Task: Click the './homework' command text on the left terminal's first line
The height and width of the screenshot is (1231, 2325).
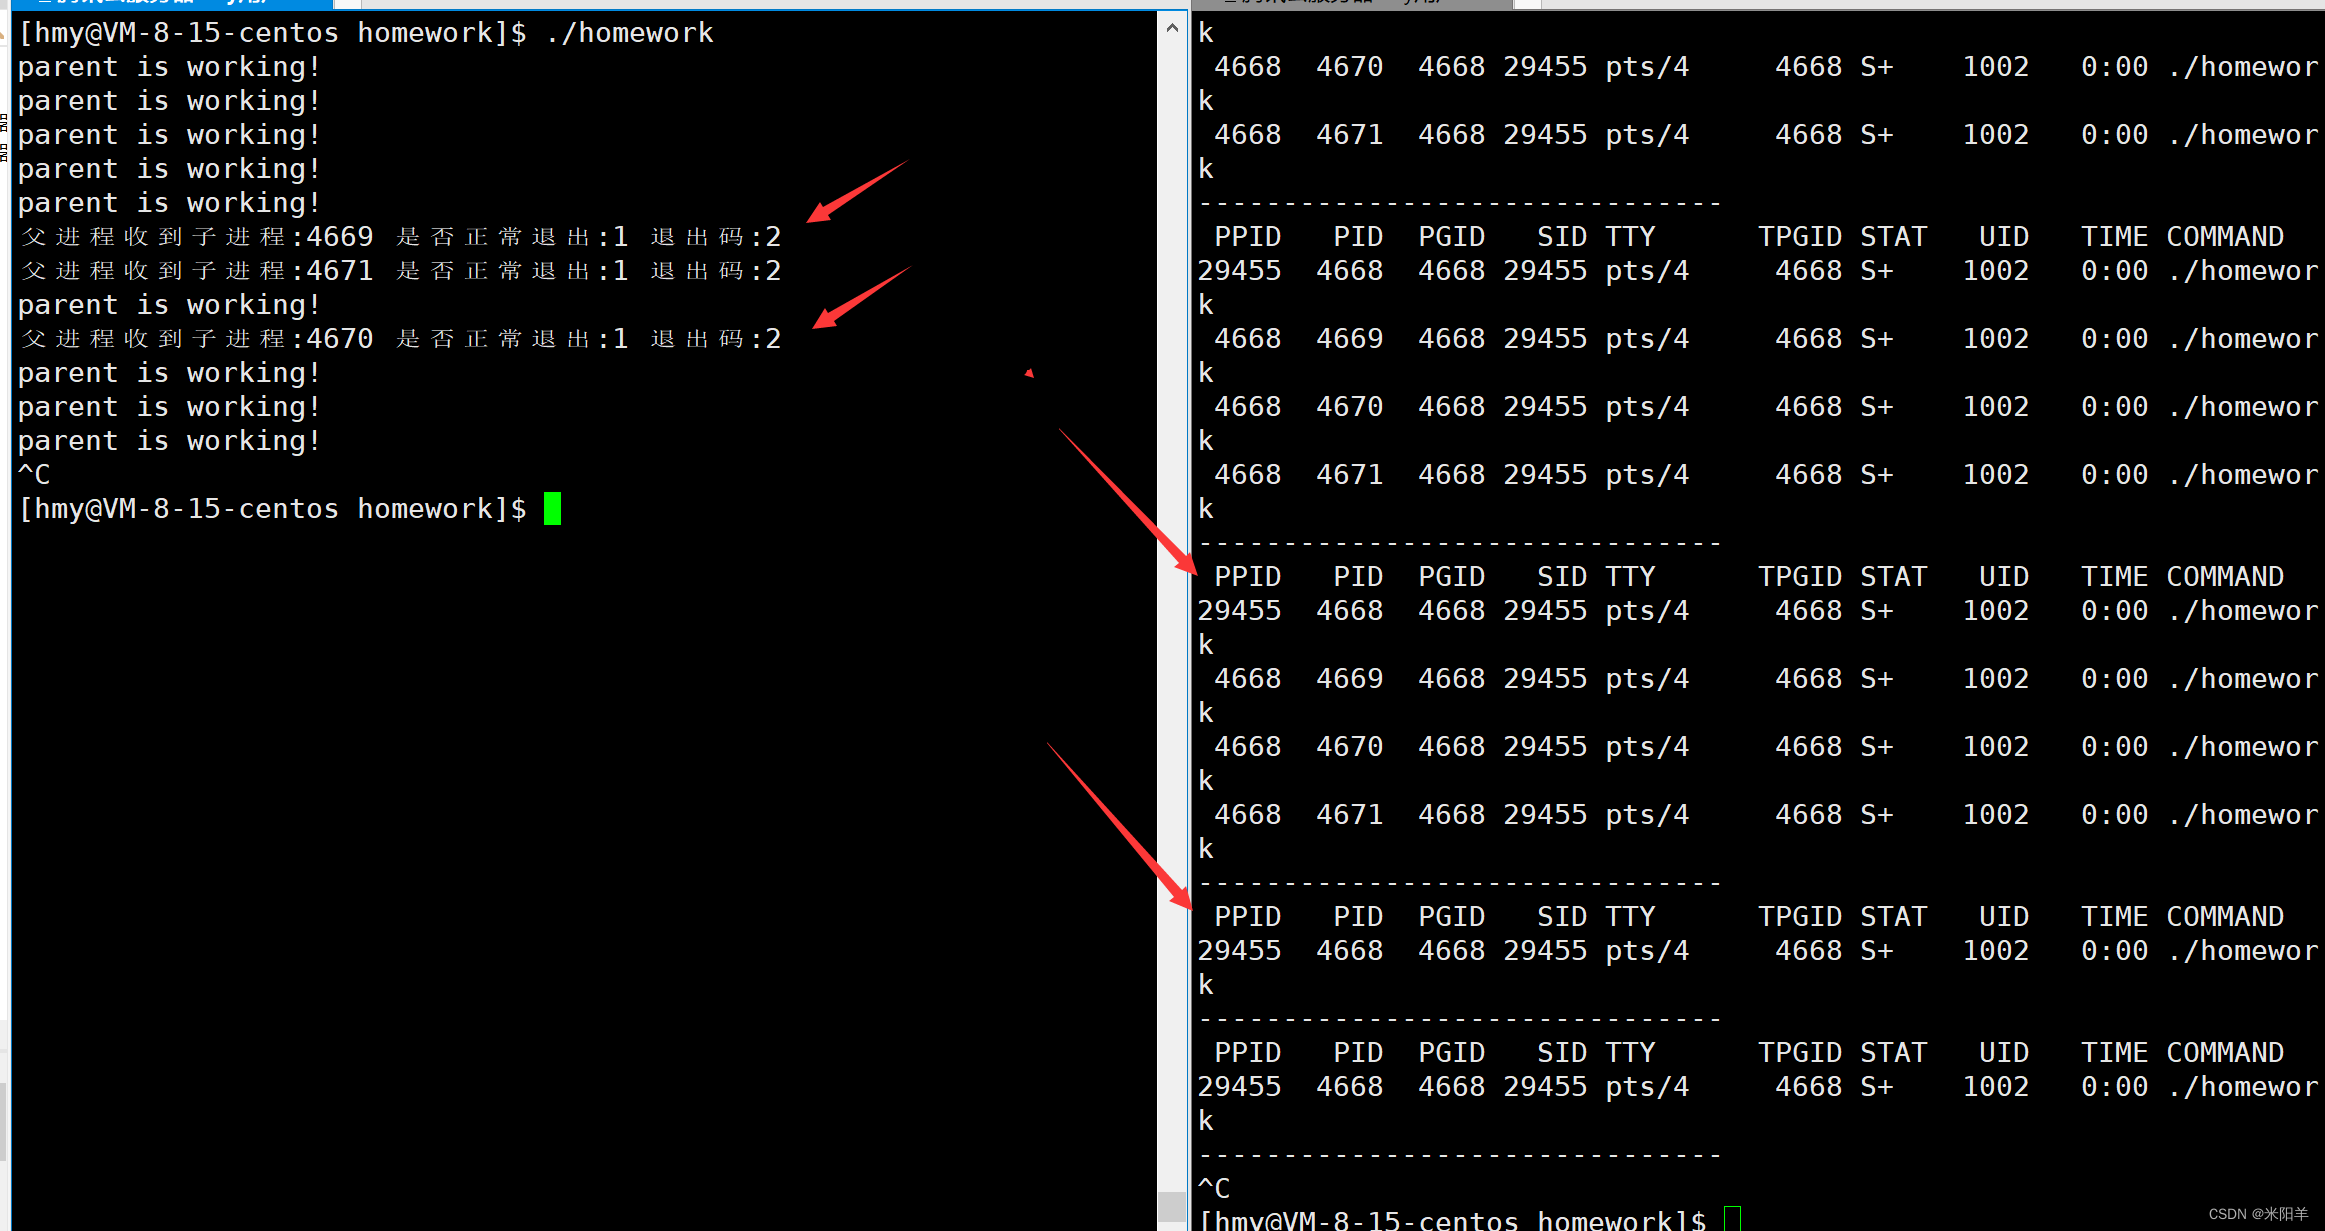Action: click(630, 33)
